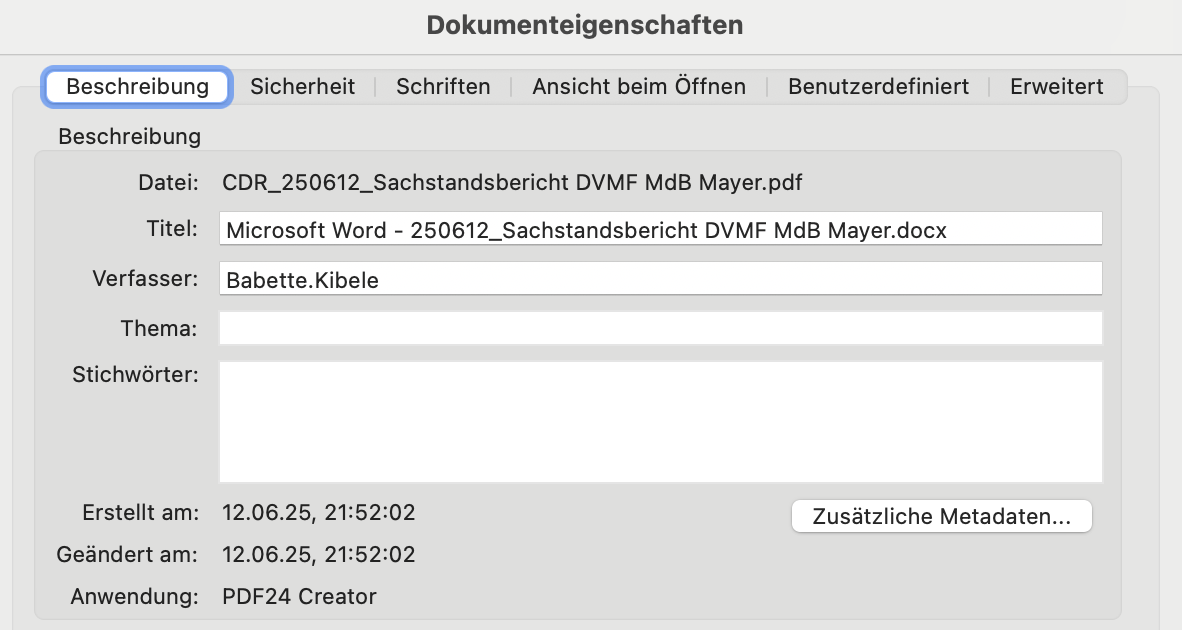
Task: Open the Schriften tab
Action: [443, 86]
